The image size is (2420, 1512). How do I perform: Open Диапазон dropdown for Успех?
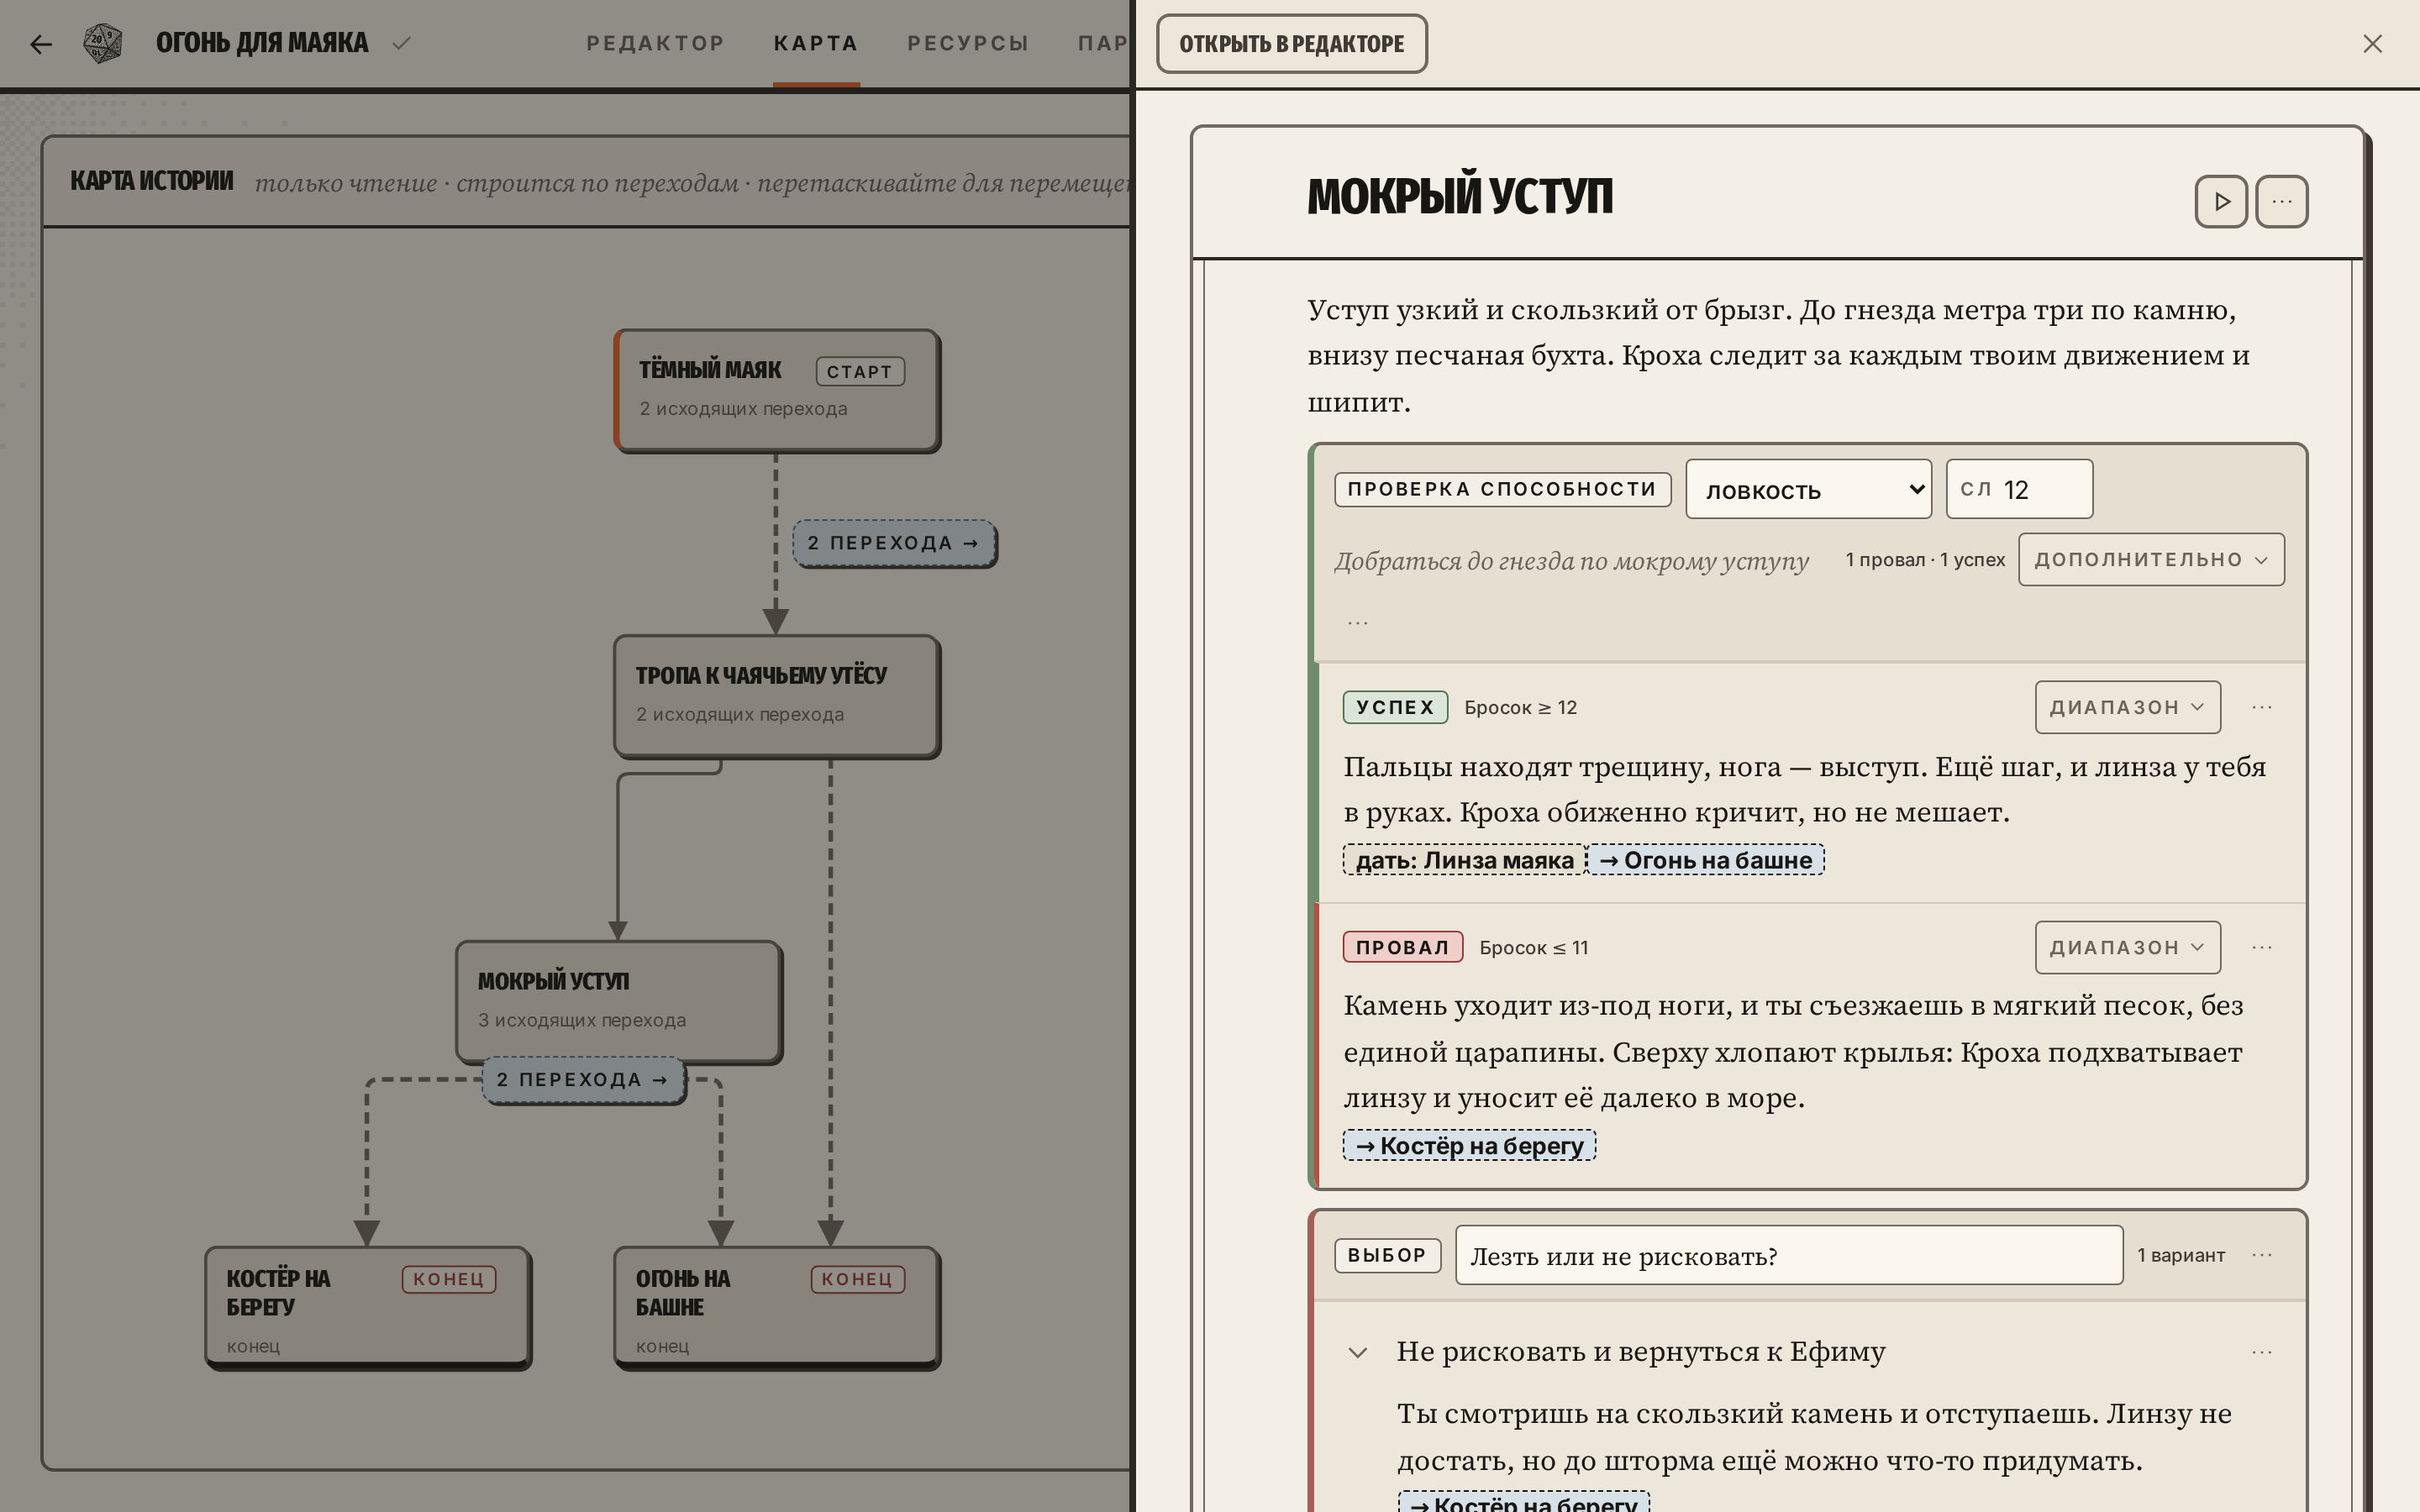tap(2127, 707)
